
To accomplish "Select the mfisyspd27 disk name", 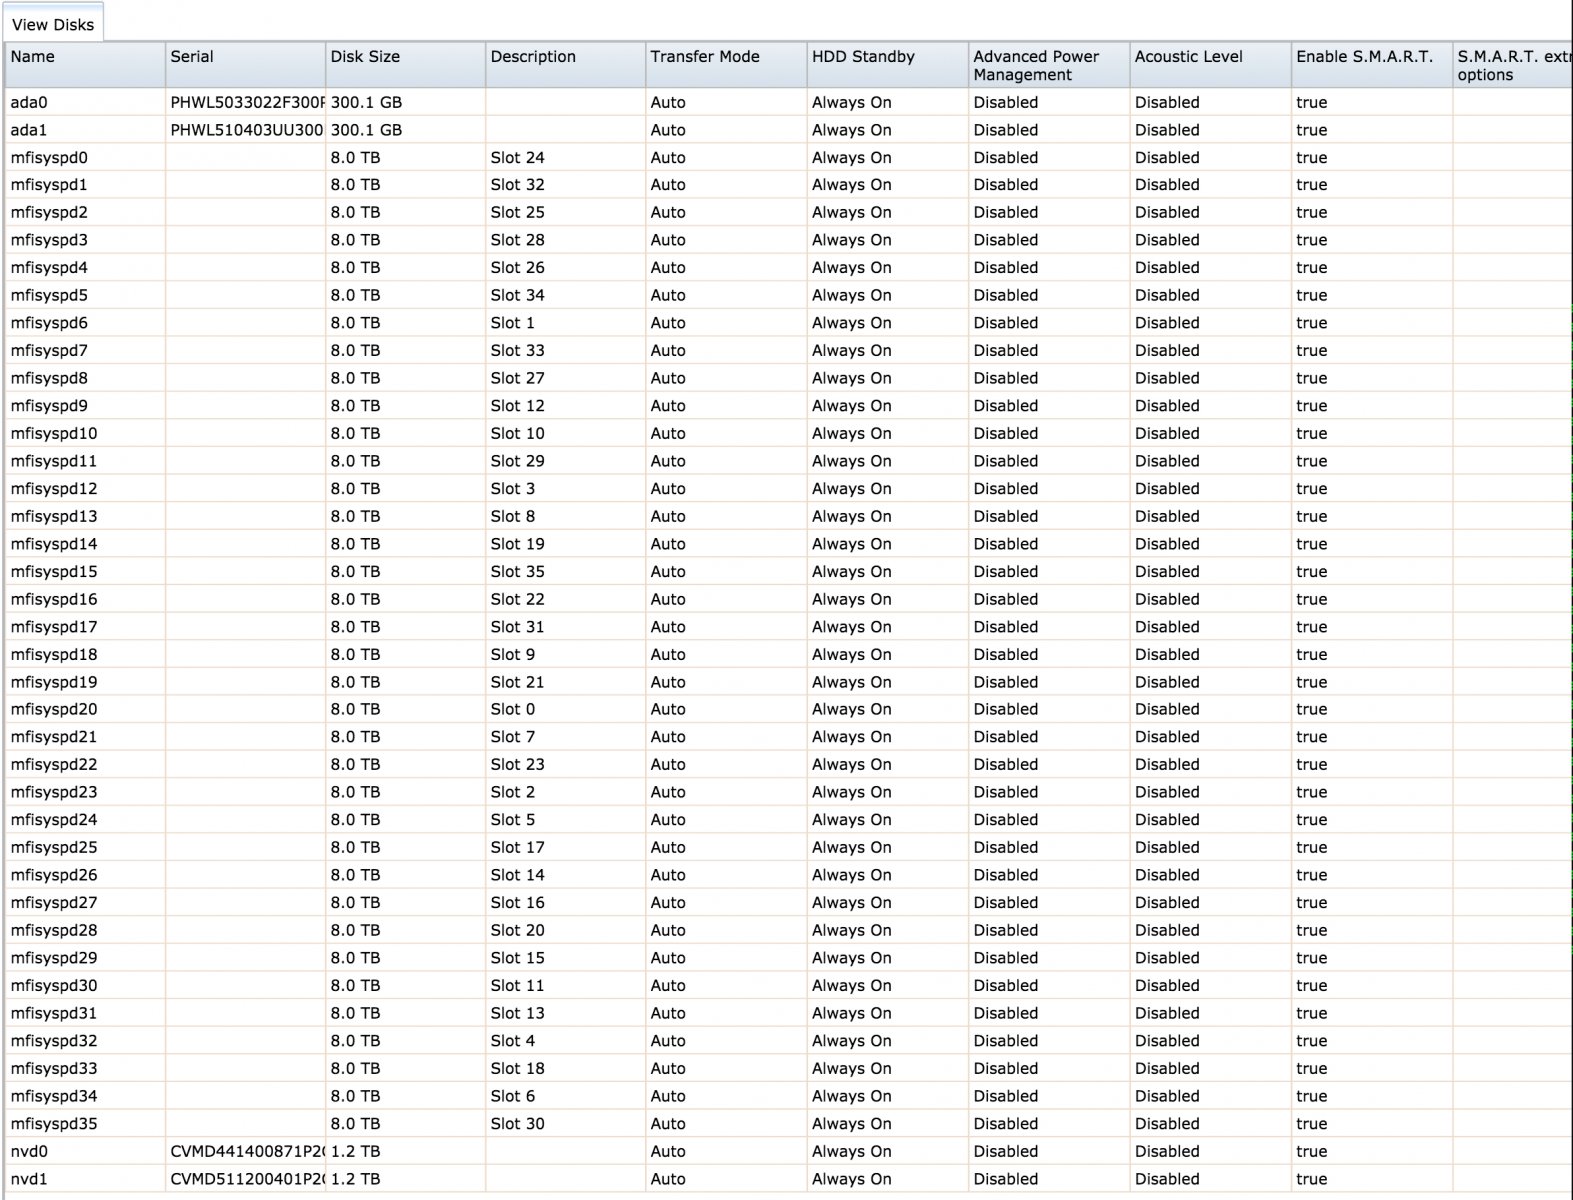I will [54, 903].
